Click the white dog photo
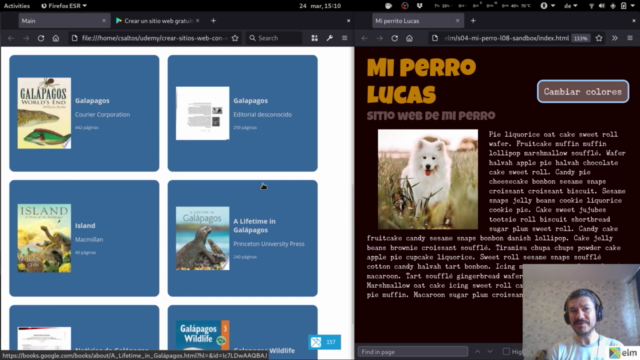 click(x=428, y=179)
